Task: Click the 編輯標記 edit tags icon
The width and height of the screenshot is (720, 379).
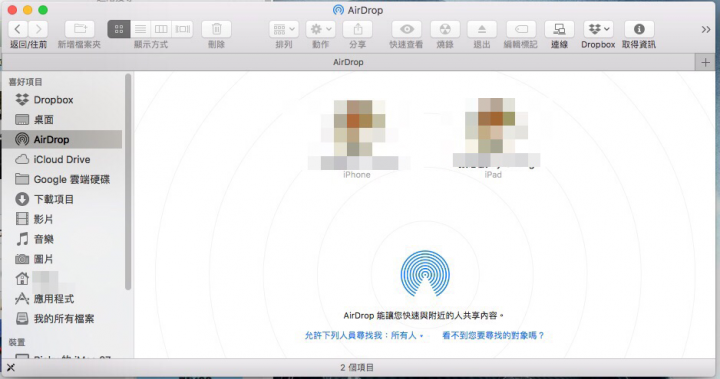Action: point(521,29)
